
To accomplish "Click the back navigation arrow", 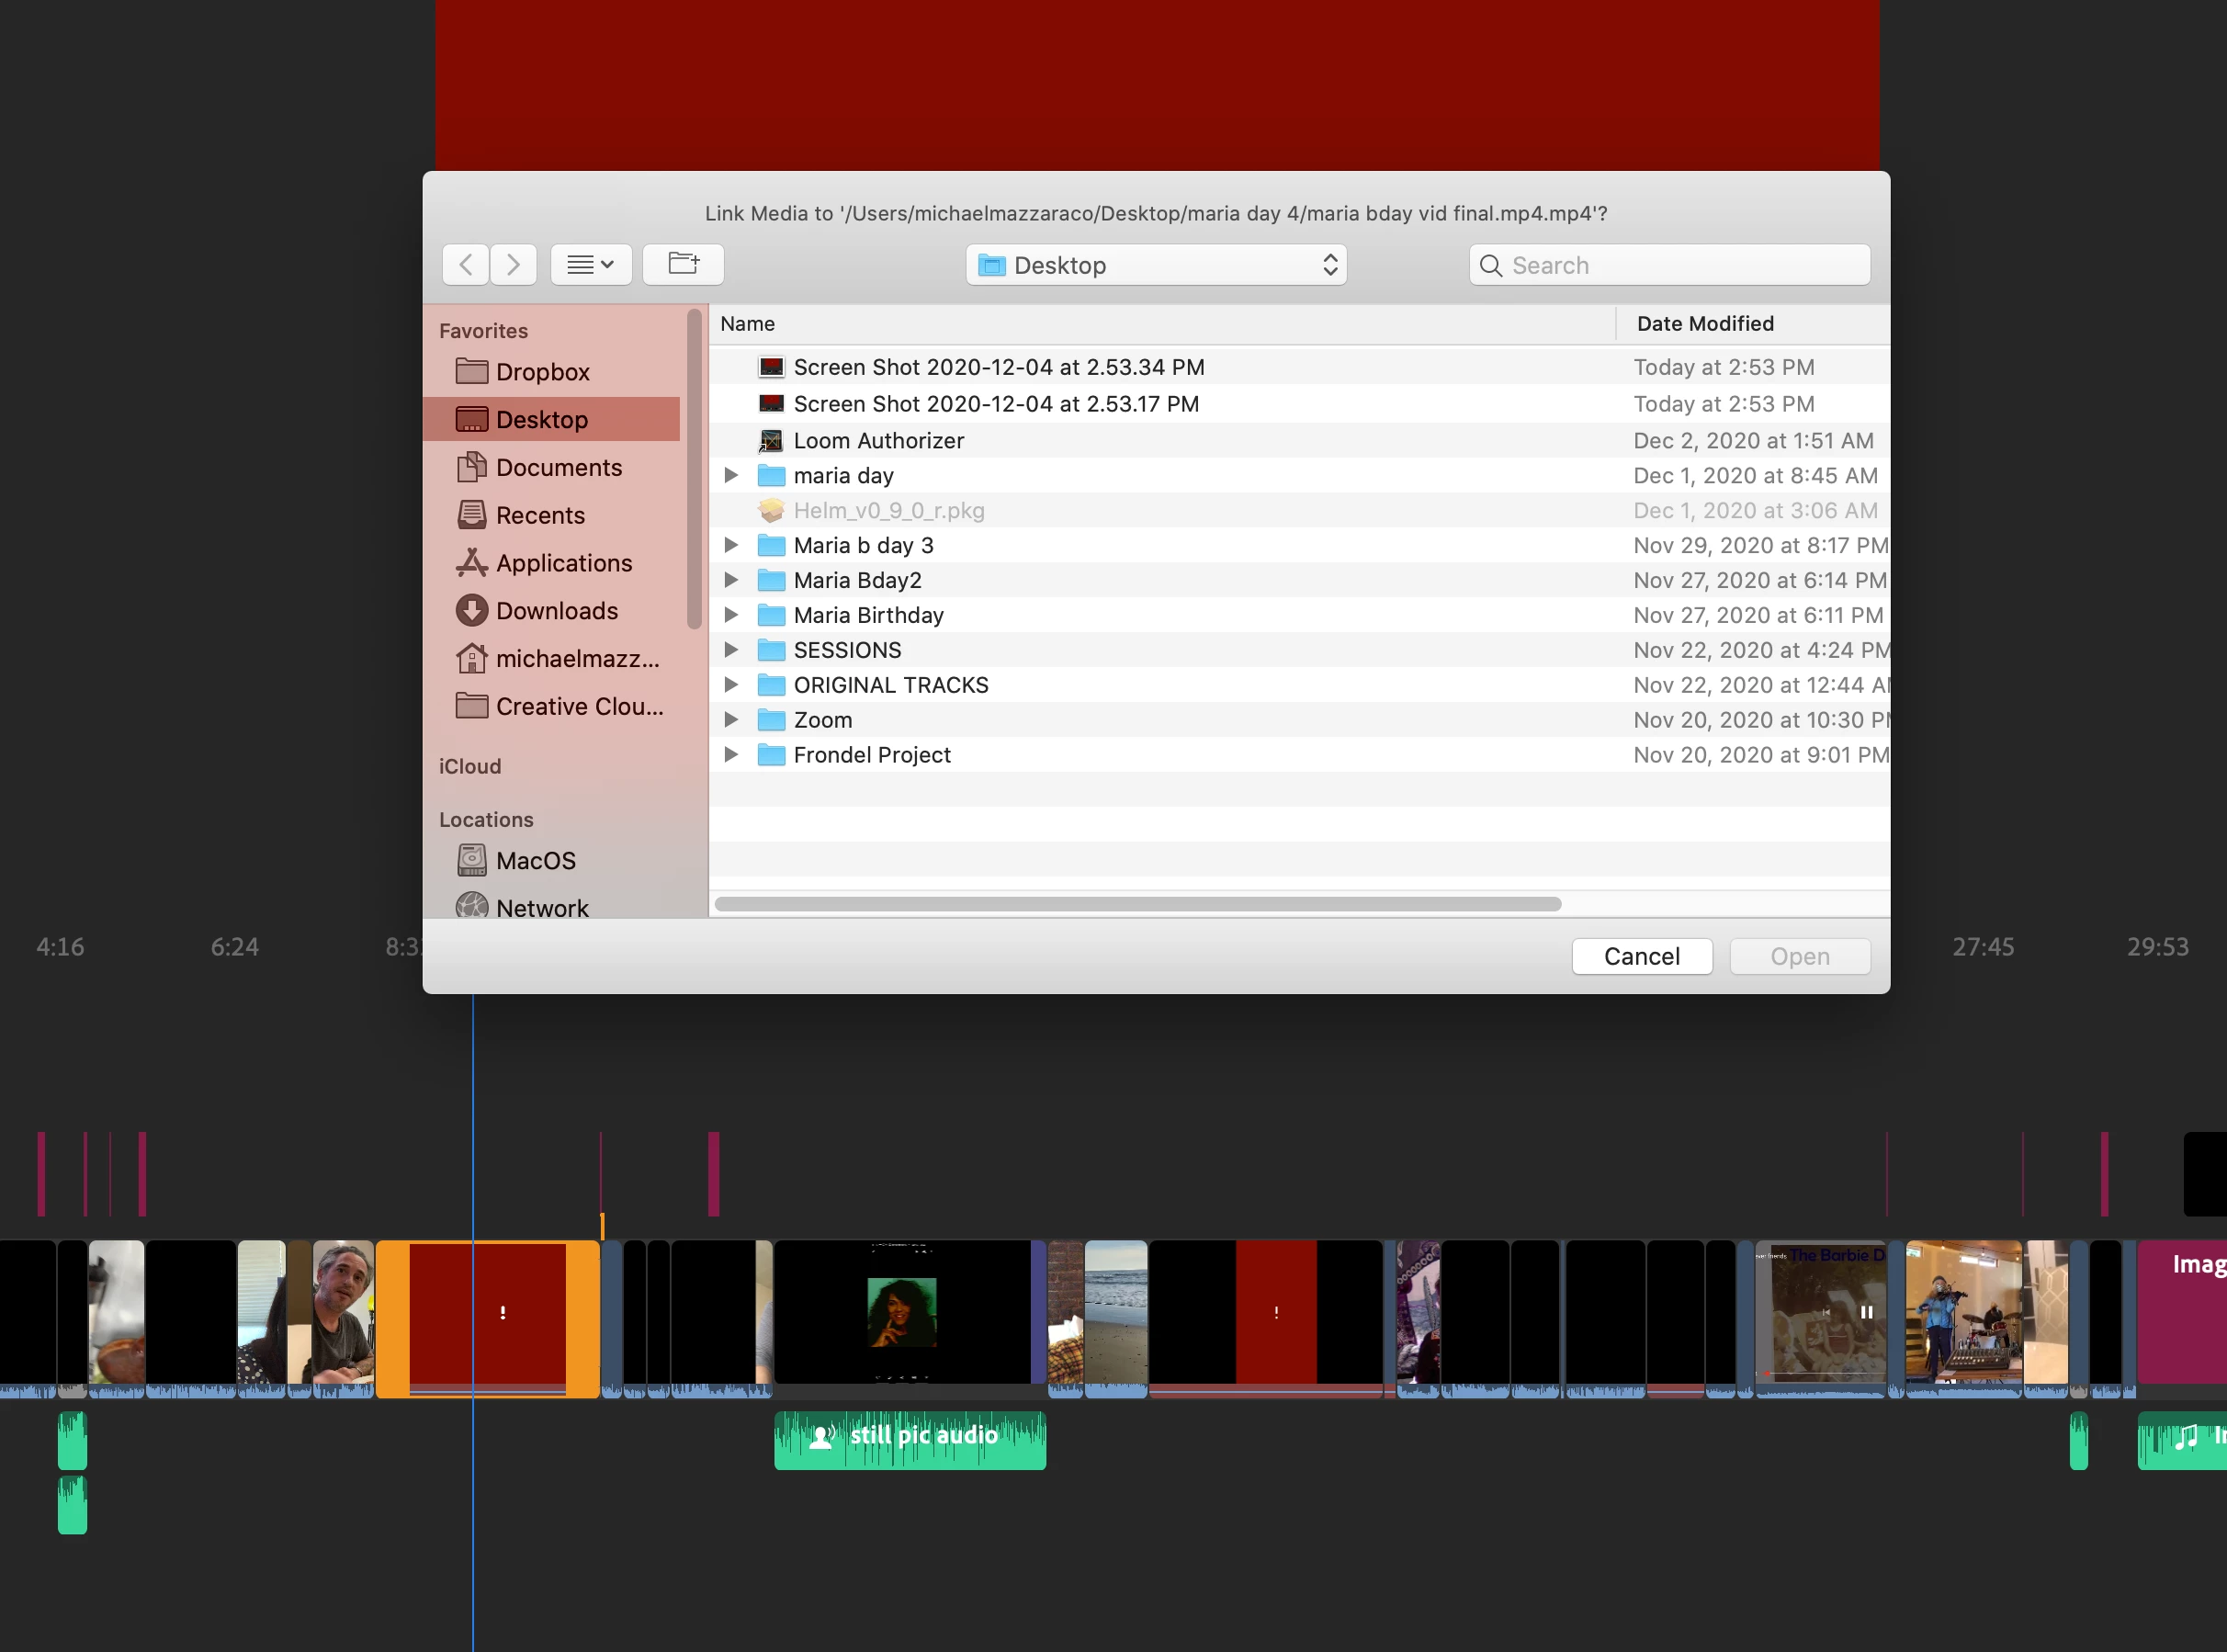I will (x=466, y=265).
